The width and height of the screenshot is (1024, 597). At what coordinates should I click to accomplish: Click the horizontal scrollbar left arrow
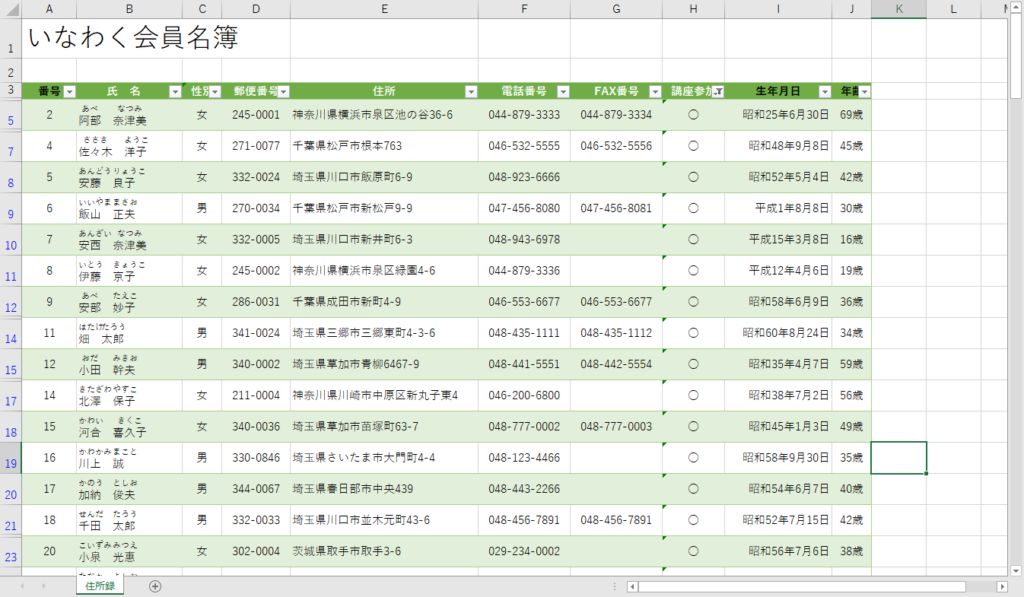(x=632, y=586)
